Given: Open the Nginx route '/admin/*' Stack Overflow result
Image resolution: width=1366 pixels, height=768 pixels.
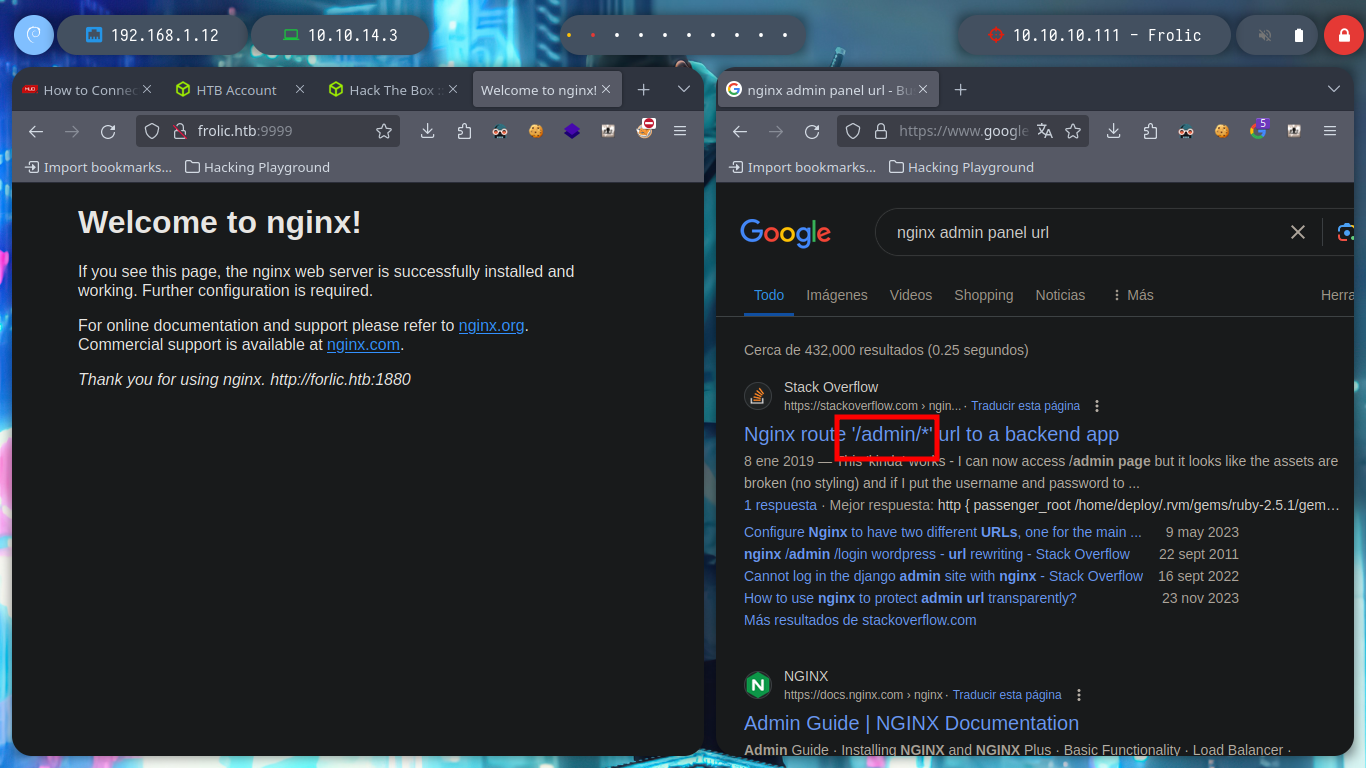Looking at the screenshot, I should [931, 434].
